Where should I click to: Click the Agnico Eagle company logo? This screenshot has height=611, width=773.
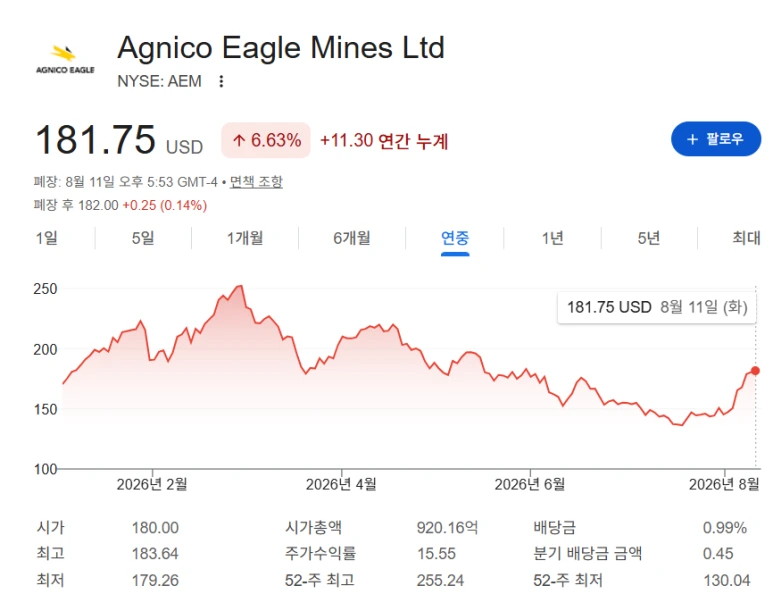click(x=65, y=60)
